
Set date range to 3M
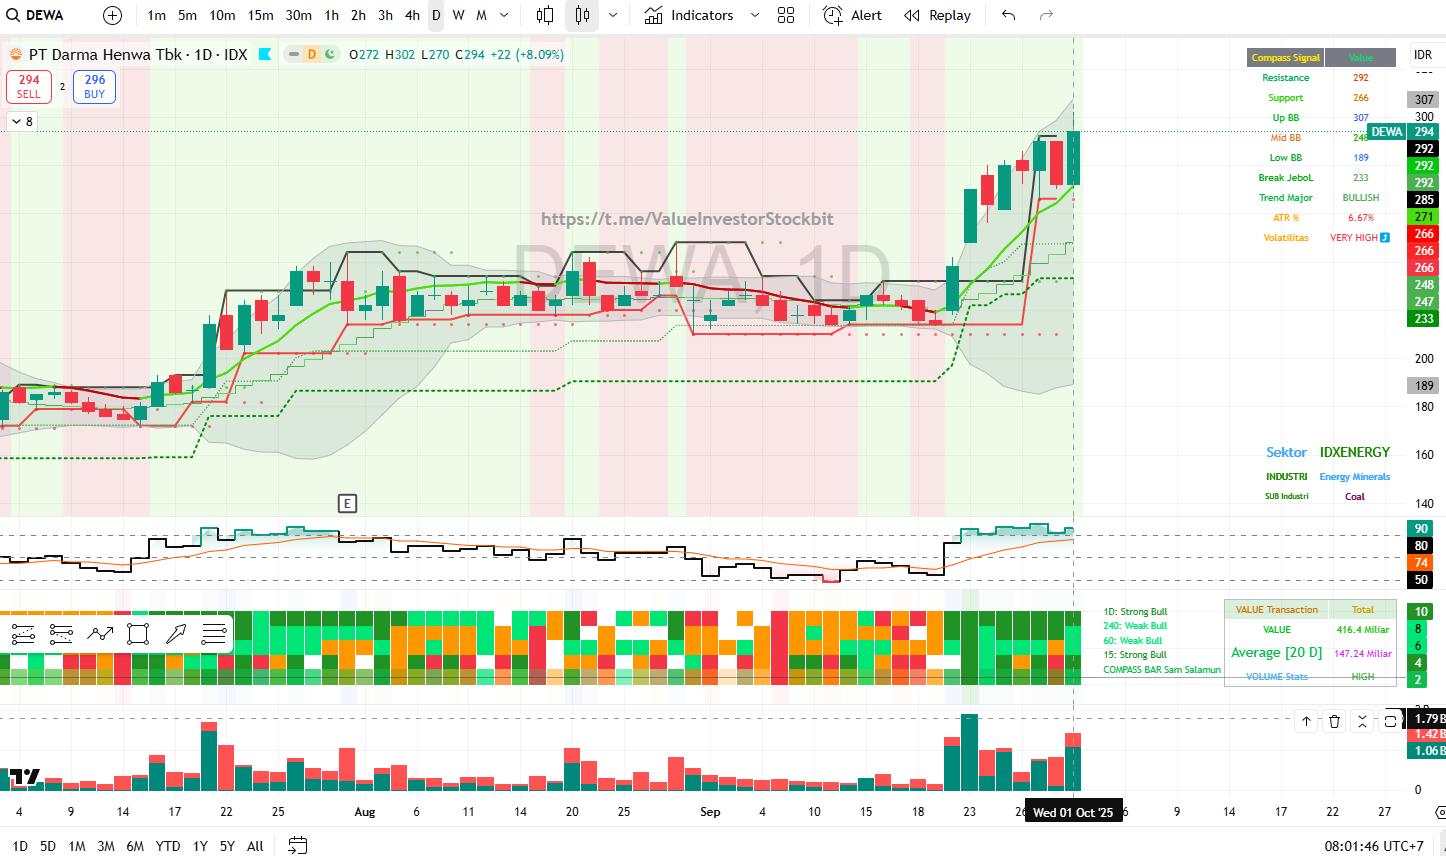coord(106,846)
